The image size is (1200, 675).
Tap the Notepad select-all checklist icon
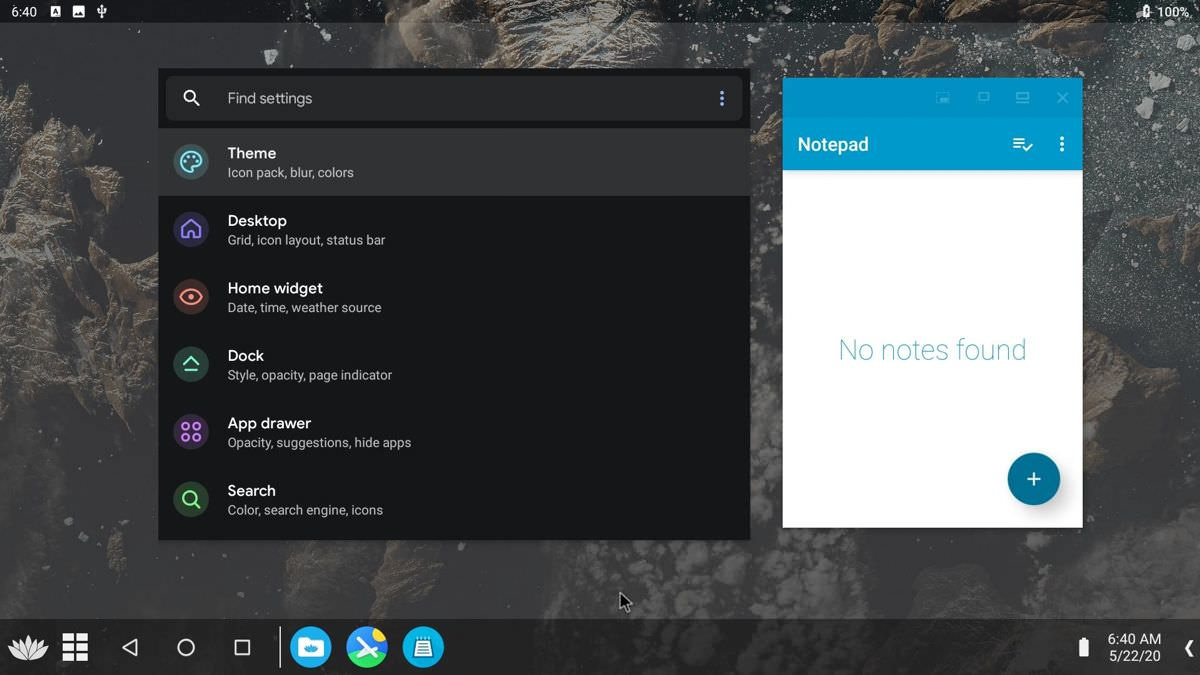pos(1022,144)
